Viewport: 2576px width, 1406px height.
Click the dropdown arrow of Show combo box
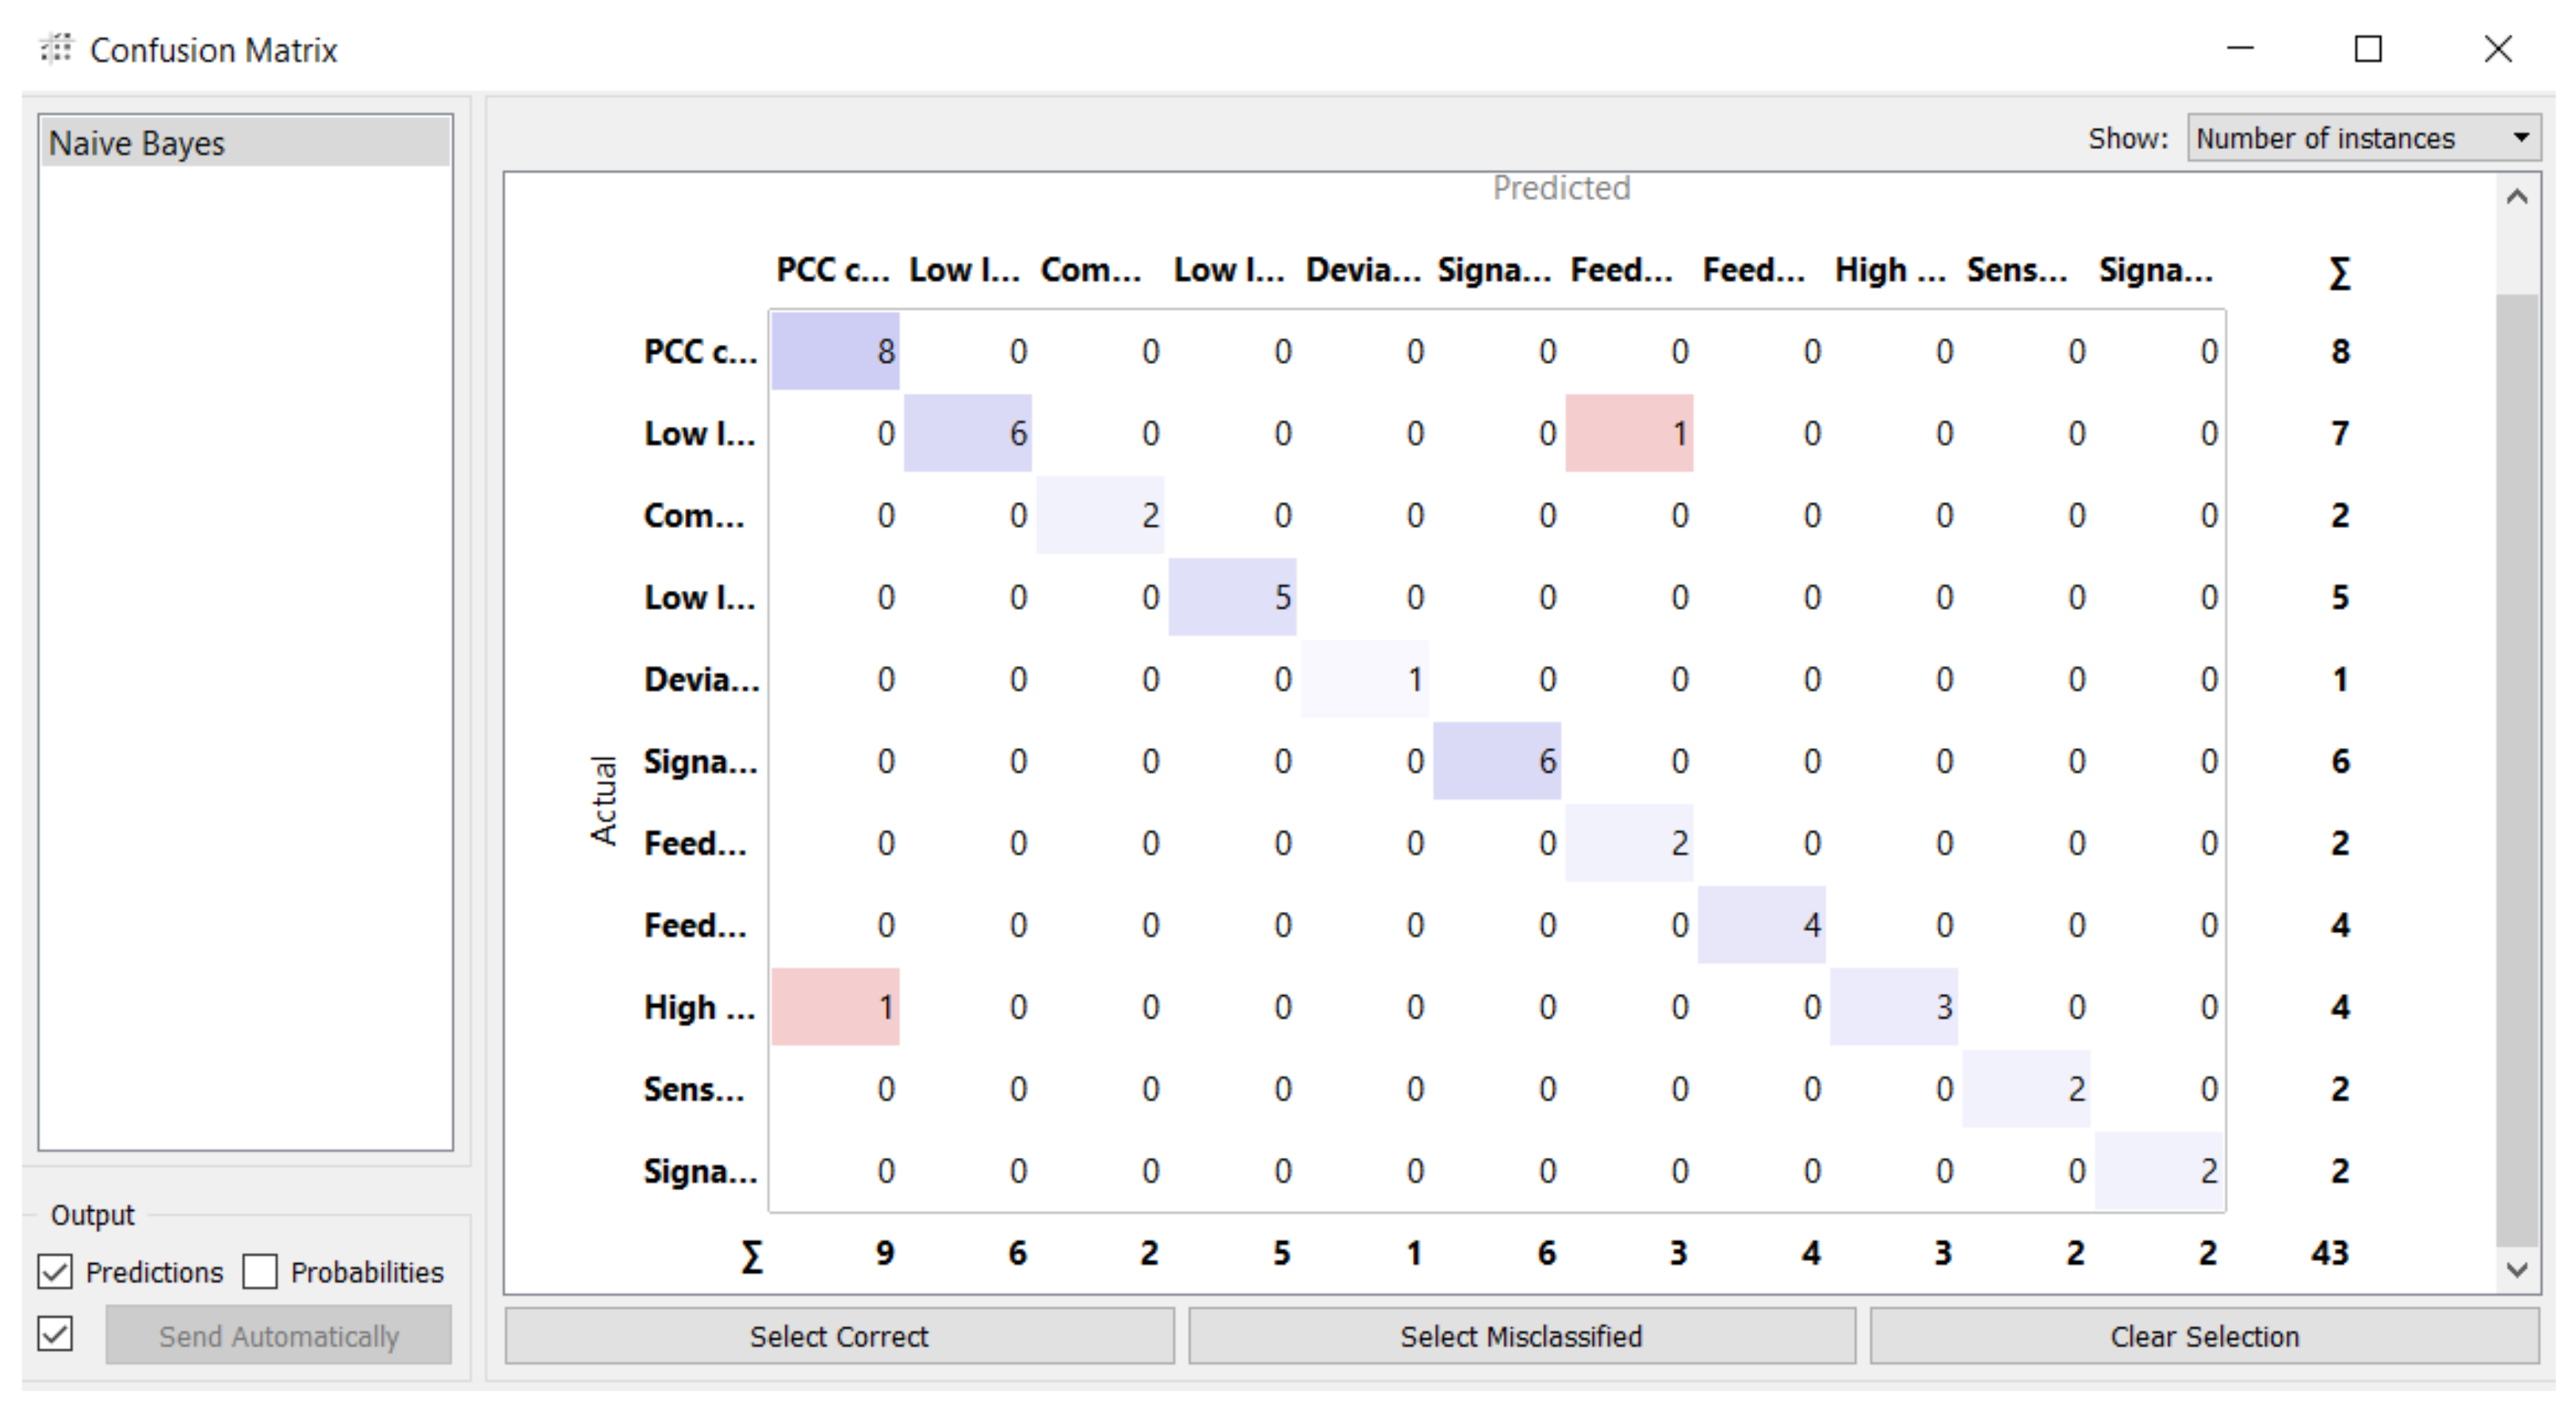pyautogui.click(x=2521, y=138)
